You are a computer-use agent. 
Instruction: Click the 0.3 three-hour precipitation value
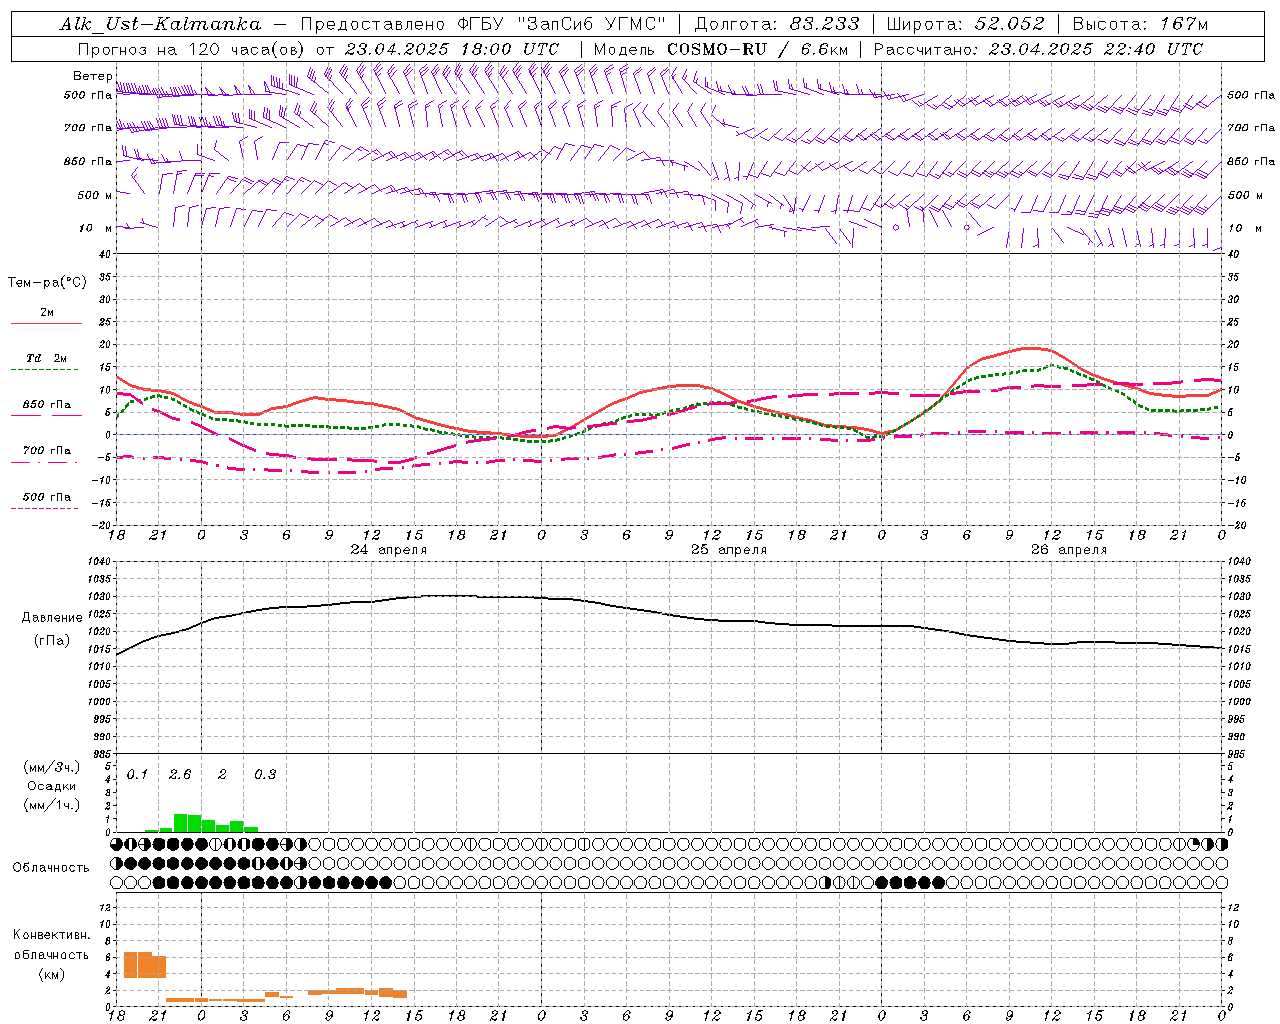[265, 775]
